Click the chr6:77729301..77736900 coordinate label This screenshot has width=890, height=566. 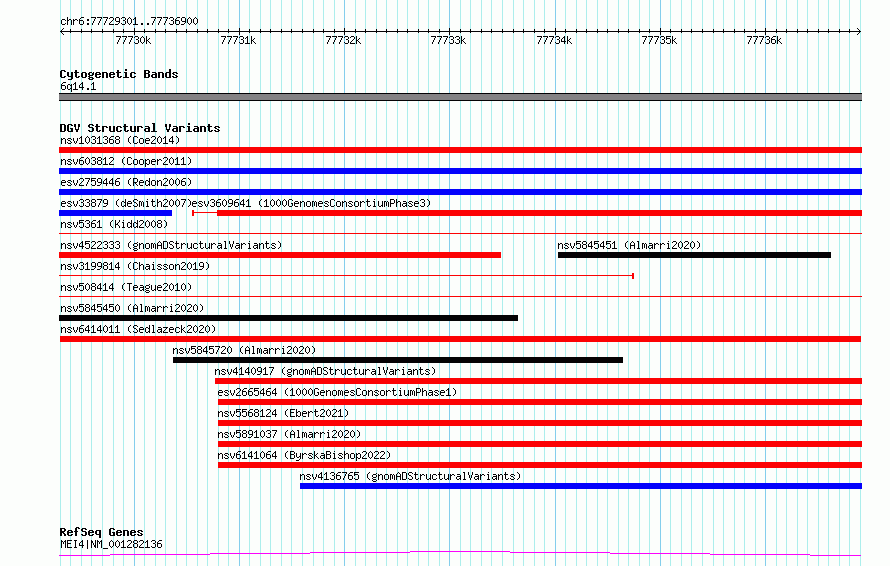click(x=129, y=22)
